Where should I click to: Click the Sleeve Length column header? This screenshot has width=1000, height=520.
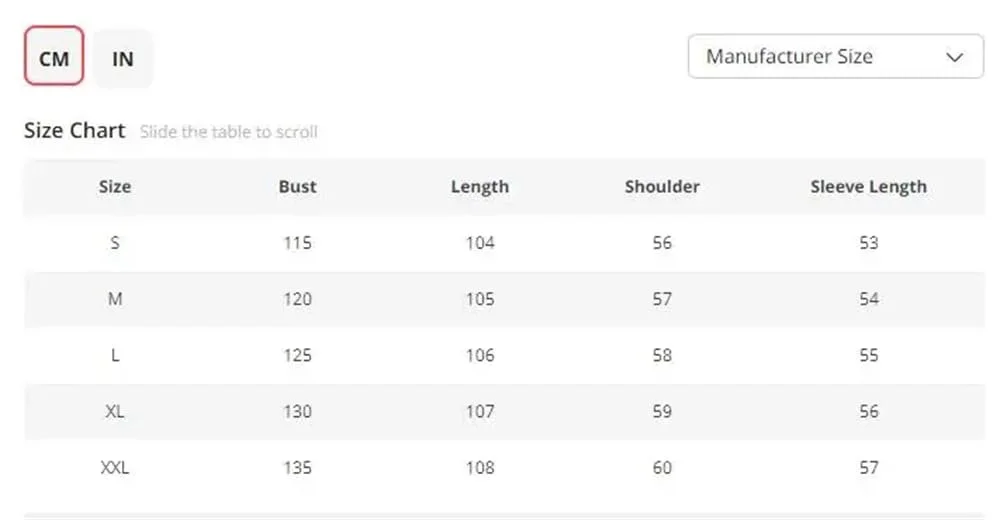868,187
